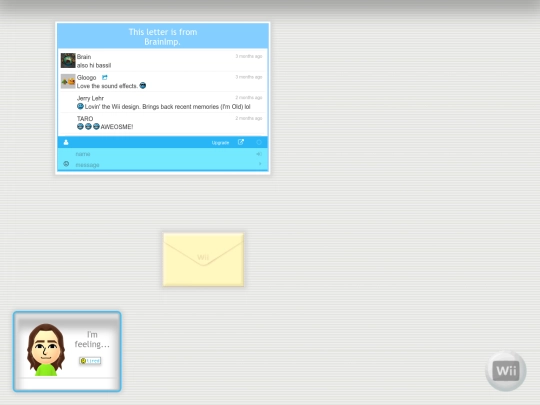The width and height of the screenshot is (540, 405).
Task: Click the username Brain
Action: click(84, 57)
